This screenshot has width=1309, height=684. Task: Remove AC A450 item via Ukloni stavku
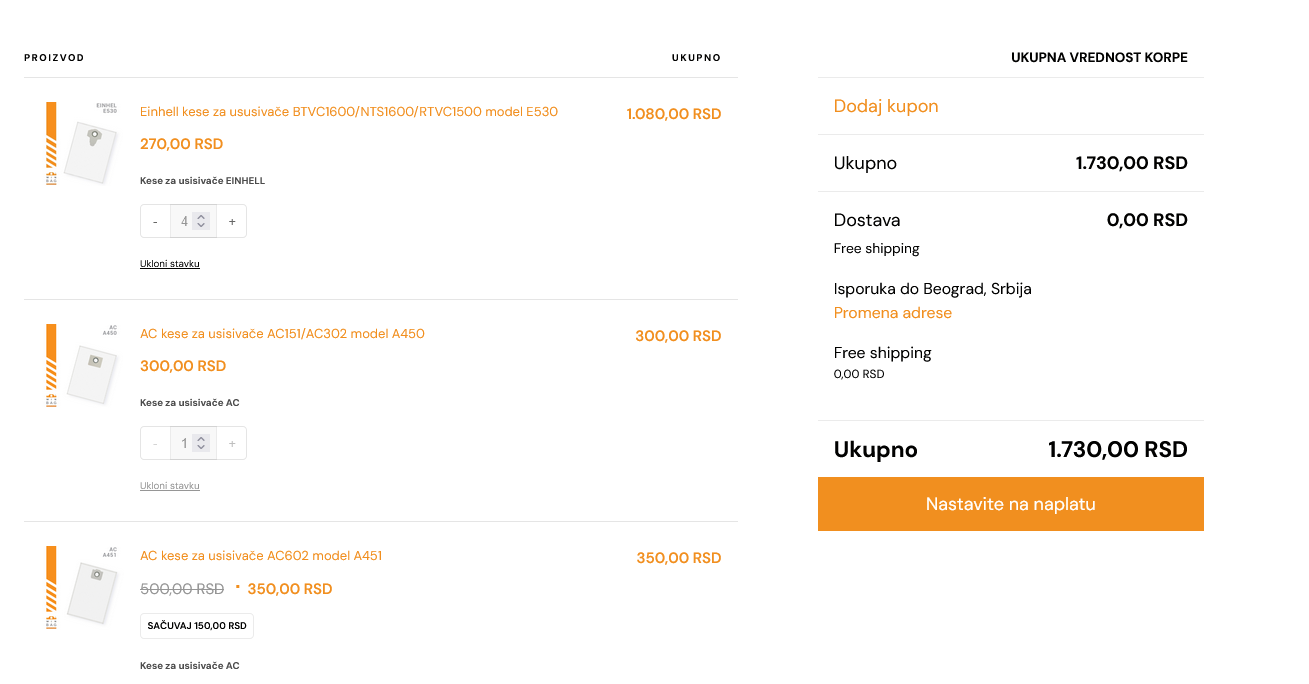pos(170,486)
